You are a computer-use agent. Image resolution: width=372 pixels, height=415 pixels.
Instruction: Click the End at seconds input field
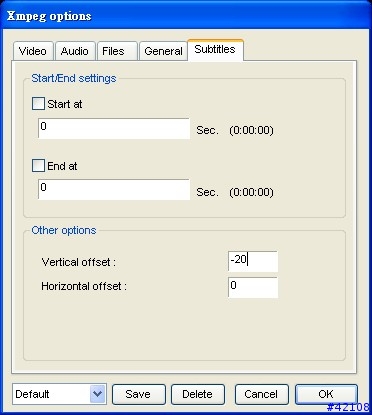pyautogui.click(x=114, y=190)
